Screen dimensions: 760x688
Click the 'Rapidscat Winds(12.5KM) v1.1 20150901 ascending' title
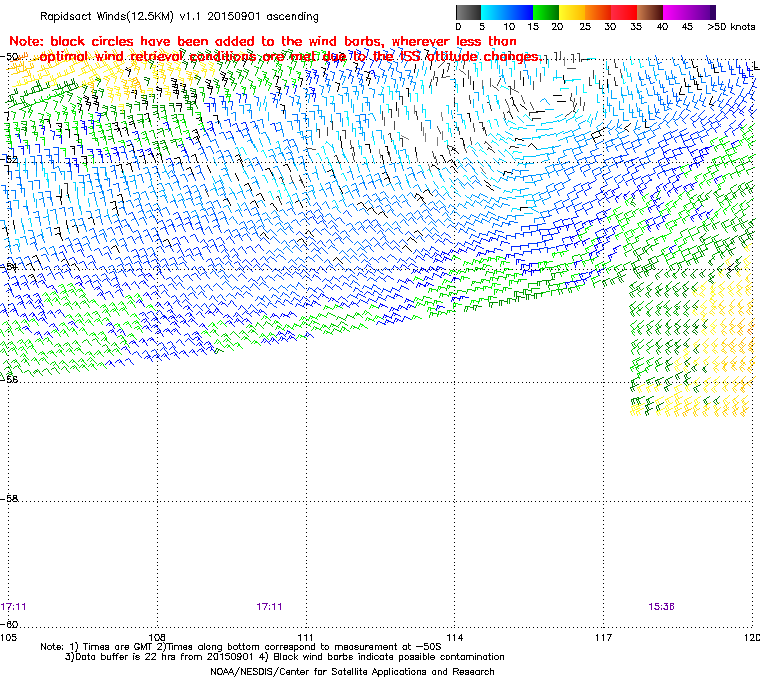pyautogui.click(x=179, y=16)
